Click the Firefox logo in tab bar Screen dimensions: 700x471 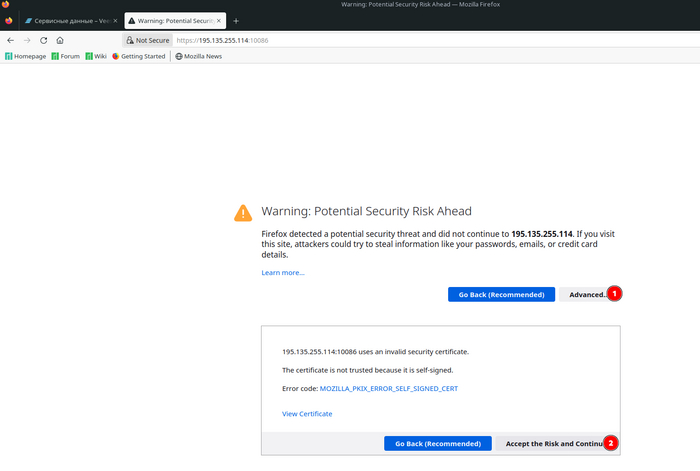(8, 20)
